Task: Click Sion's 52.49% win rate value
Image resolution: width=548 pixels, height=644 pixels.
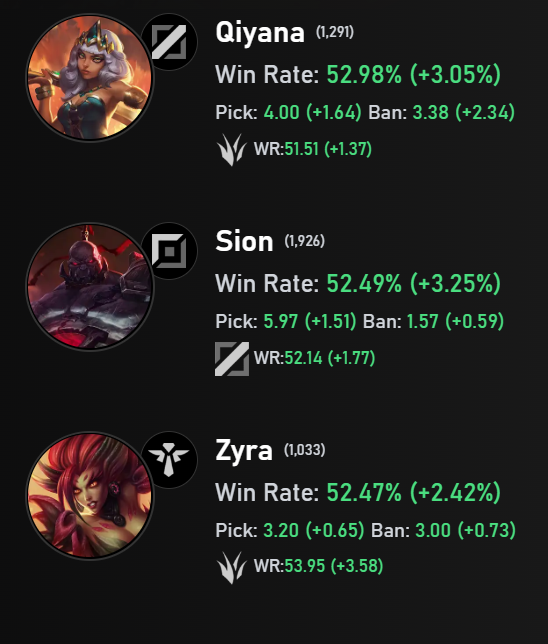Action: (364, 283)
